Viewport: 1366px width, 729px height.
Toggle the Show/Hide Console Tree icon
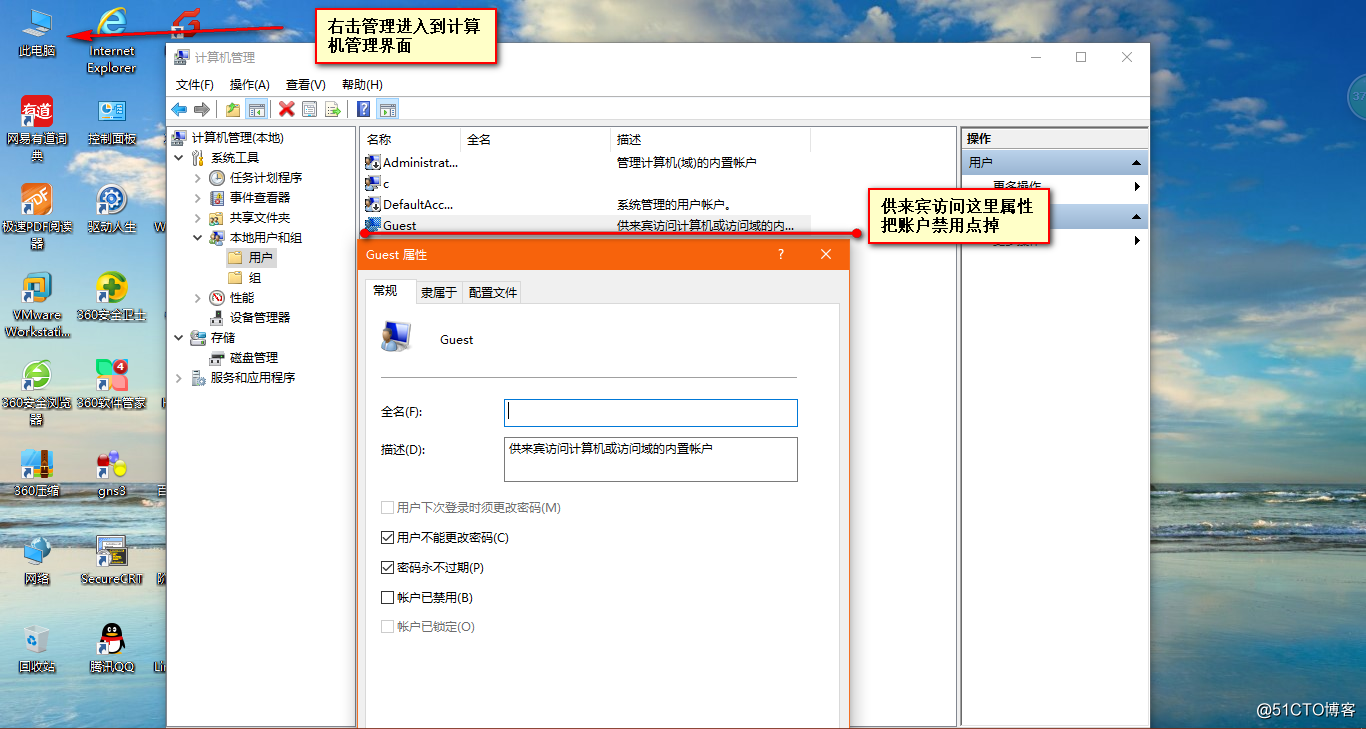(x=257, y=109)
